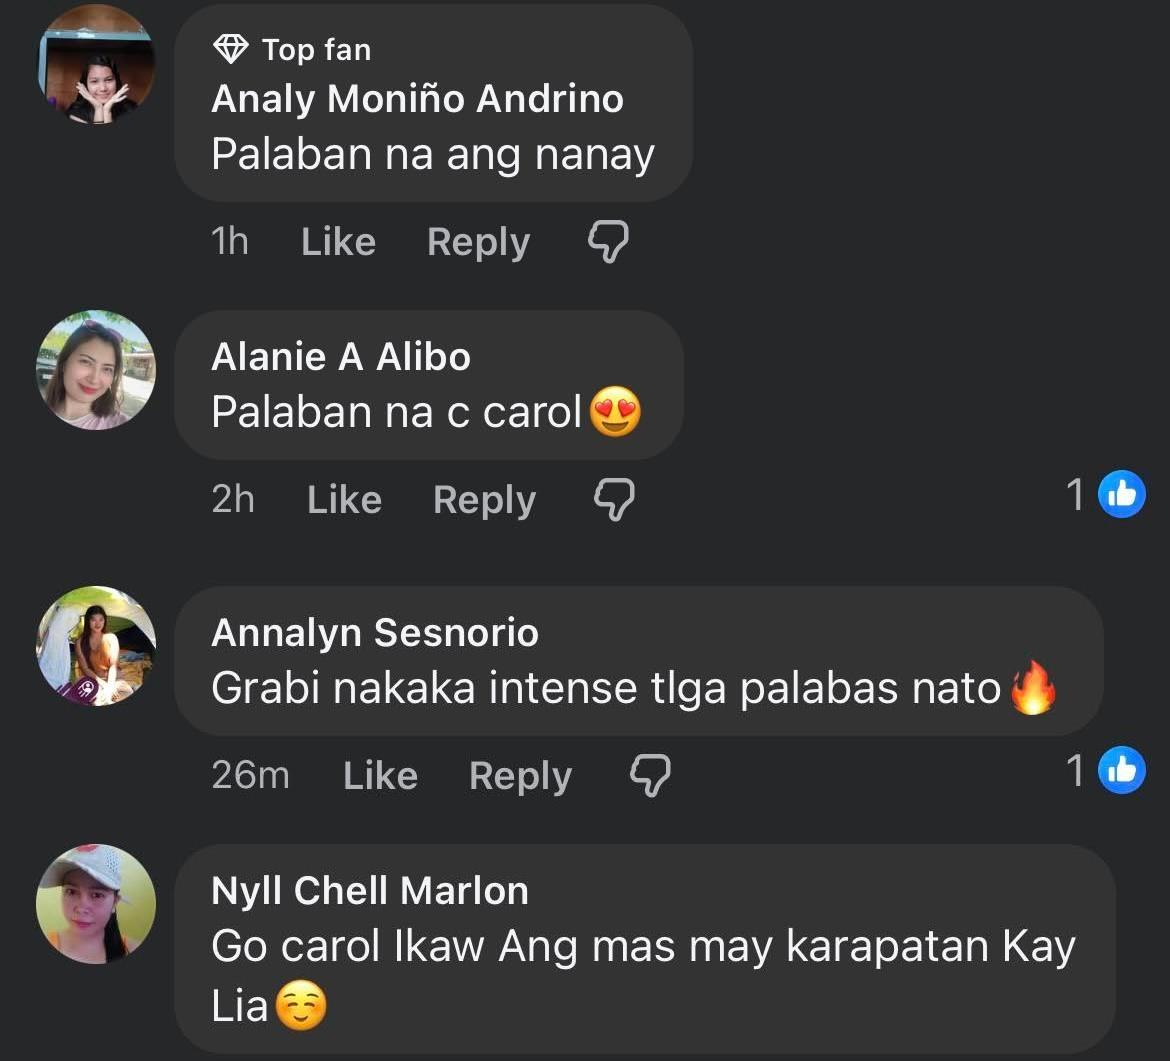Open Alanie A Alibo's profile picture

[x=96, y=370]
